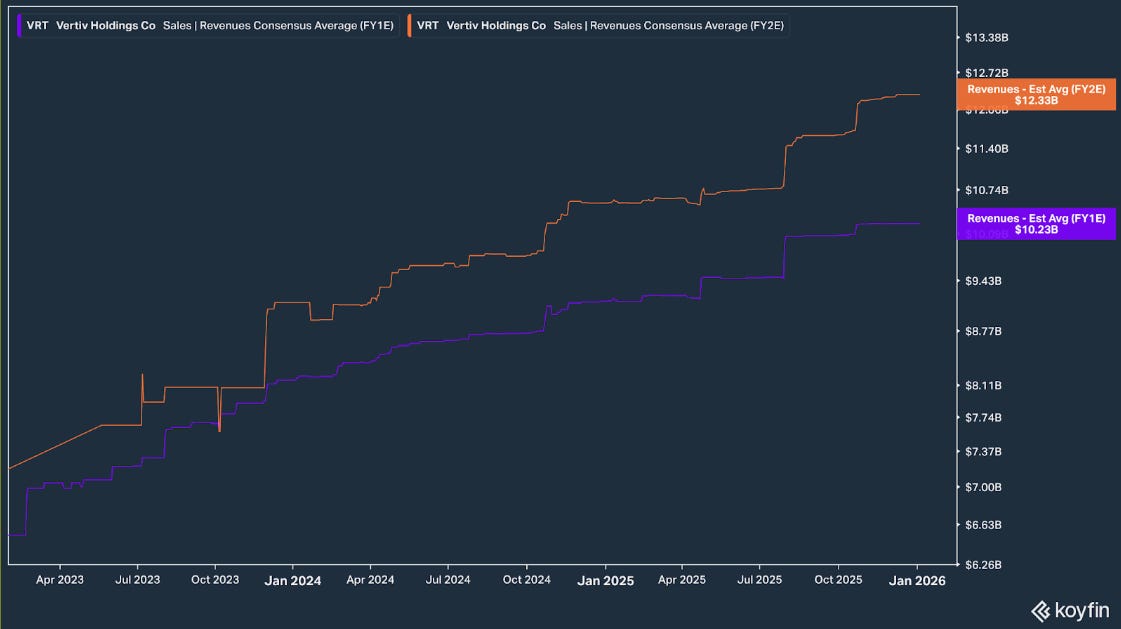Click the Jan 2025 x-axis label
The height and width of the screenshot is (629, 1121).
606,580
